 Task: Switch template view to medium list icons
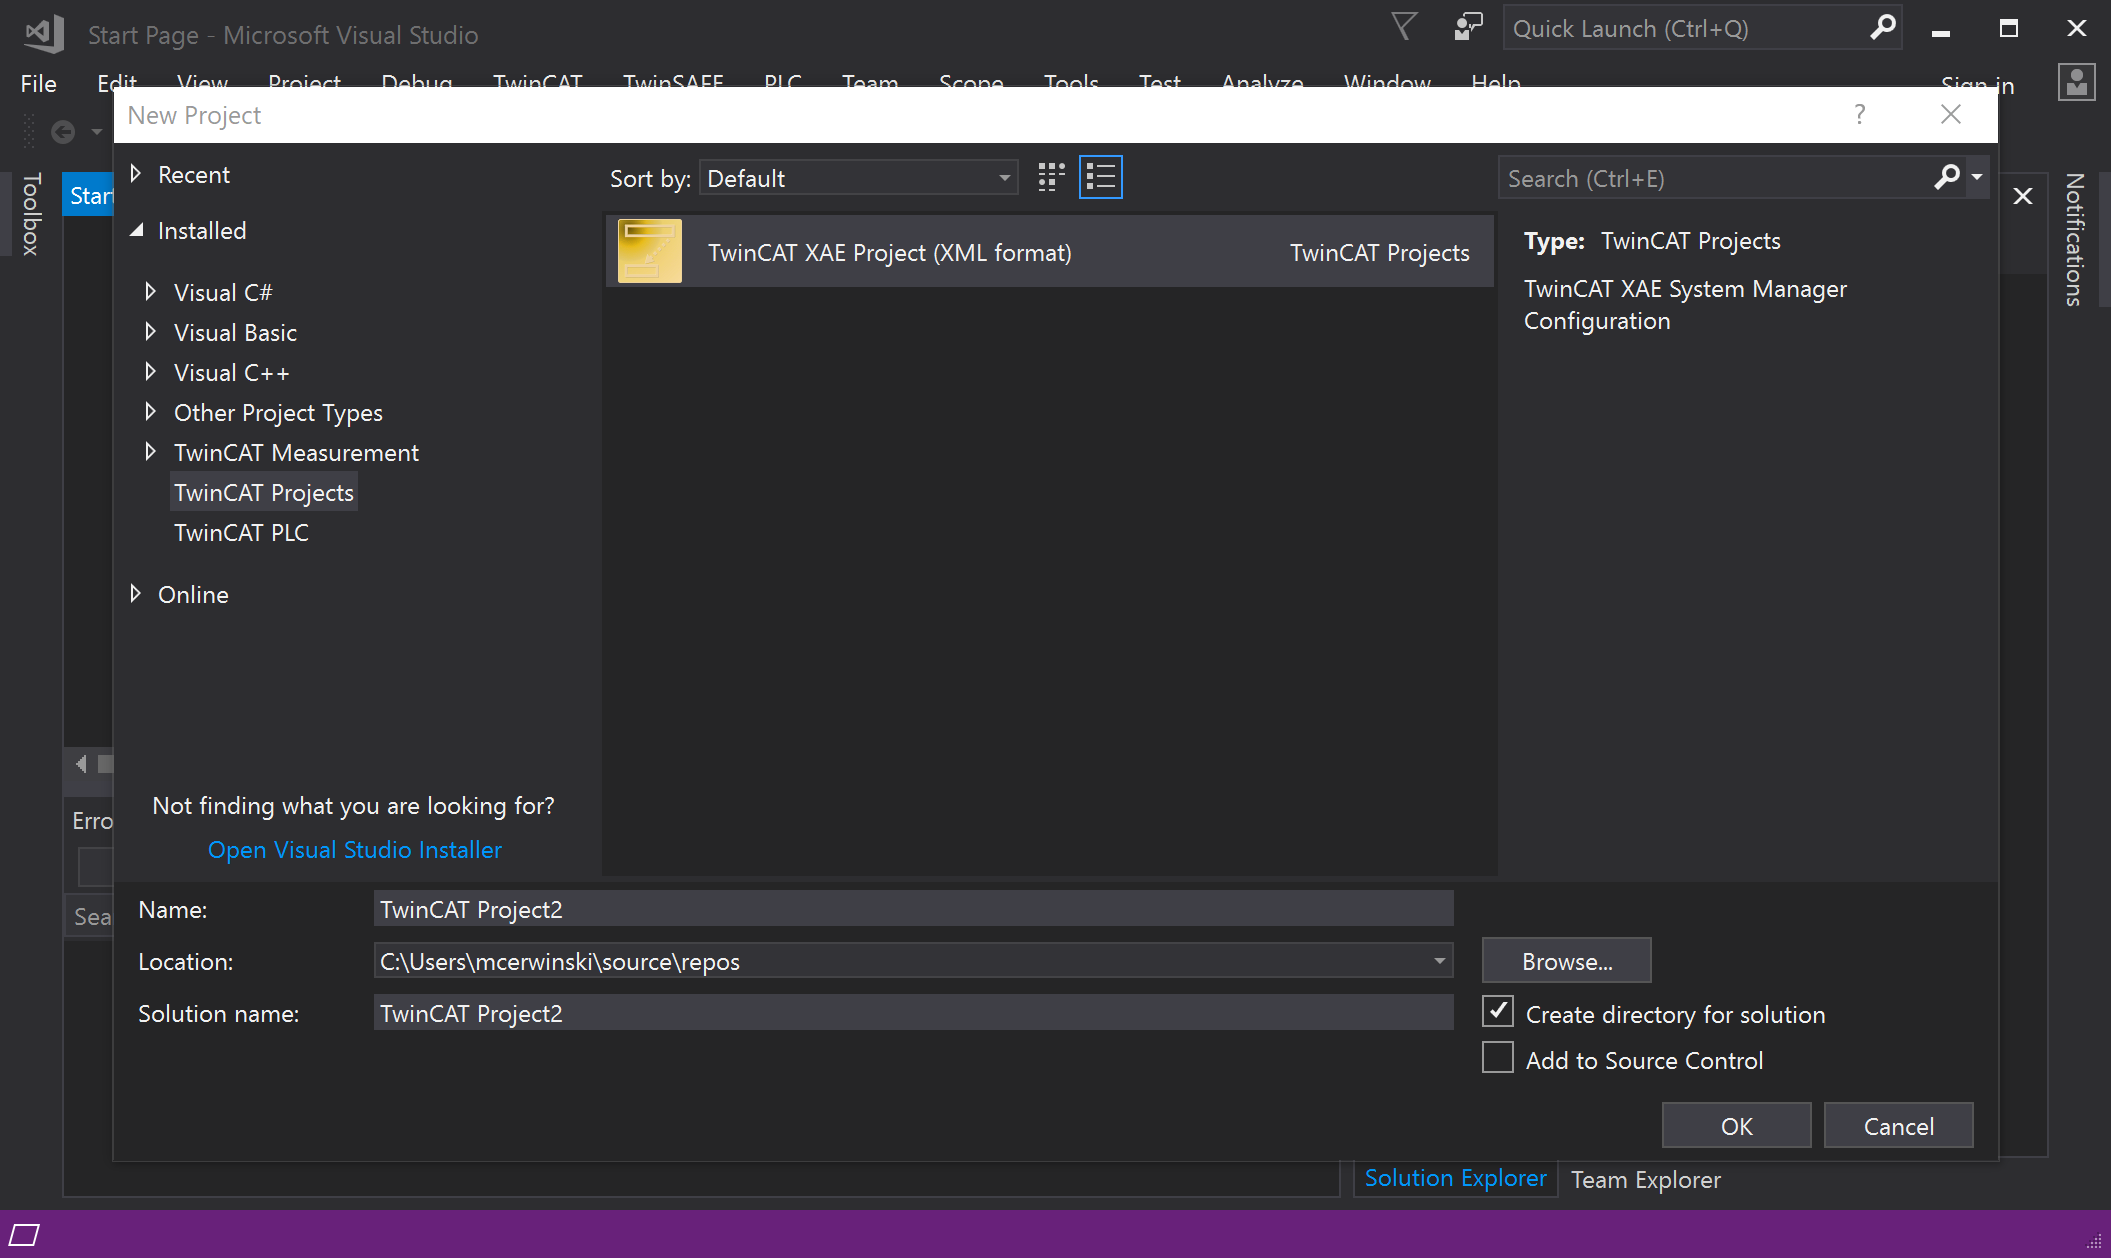tap(1100, 178)
